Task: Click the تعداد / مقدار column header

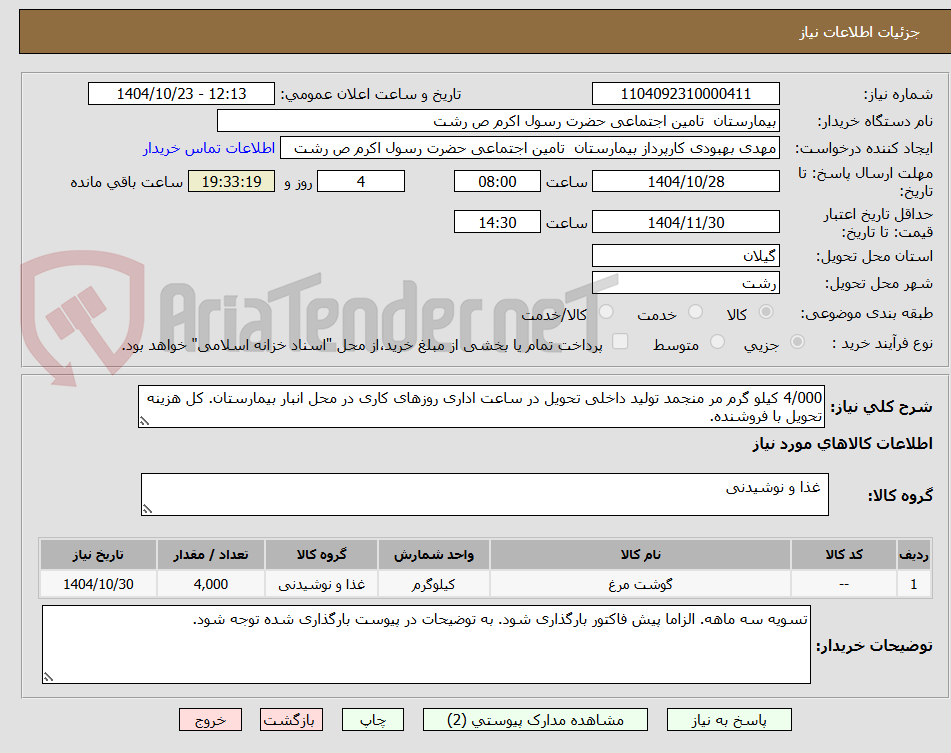Action: click(210, 554)
